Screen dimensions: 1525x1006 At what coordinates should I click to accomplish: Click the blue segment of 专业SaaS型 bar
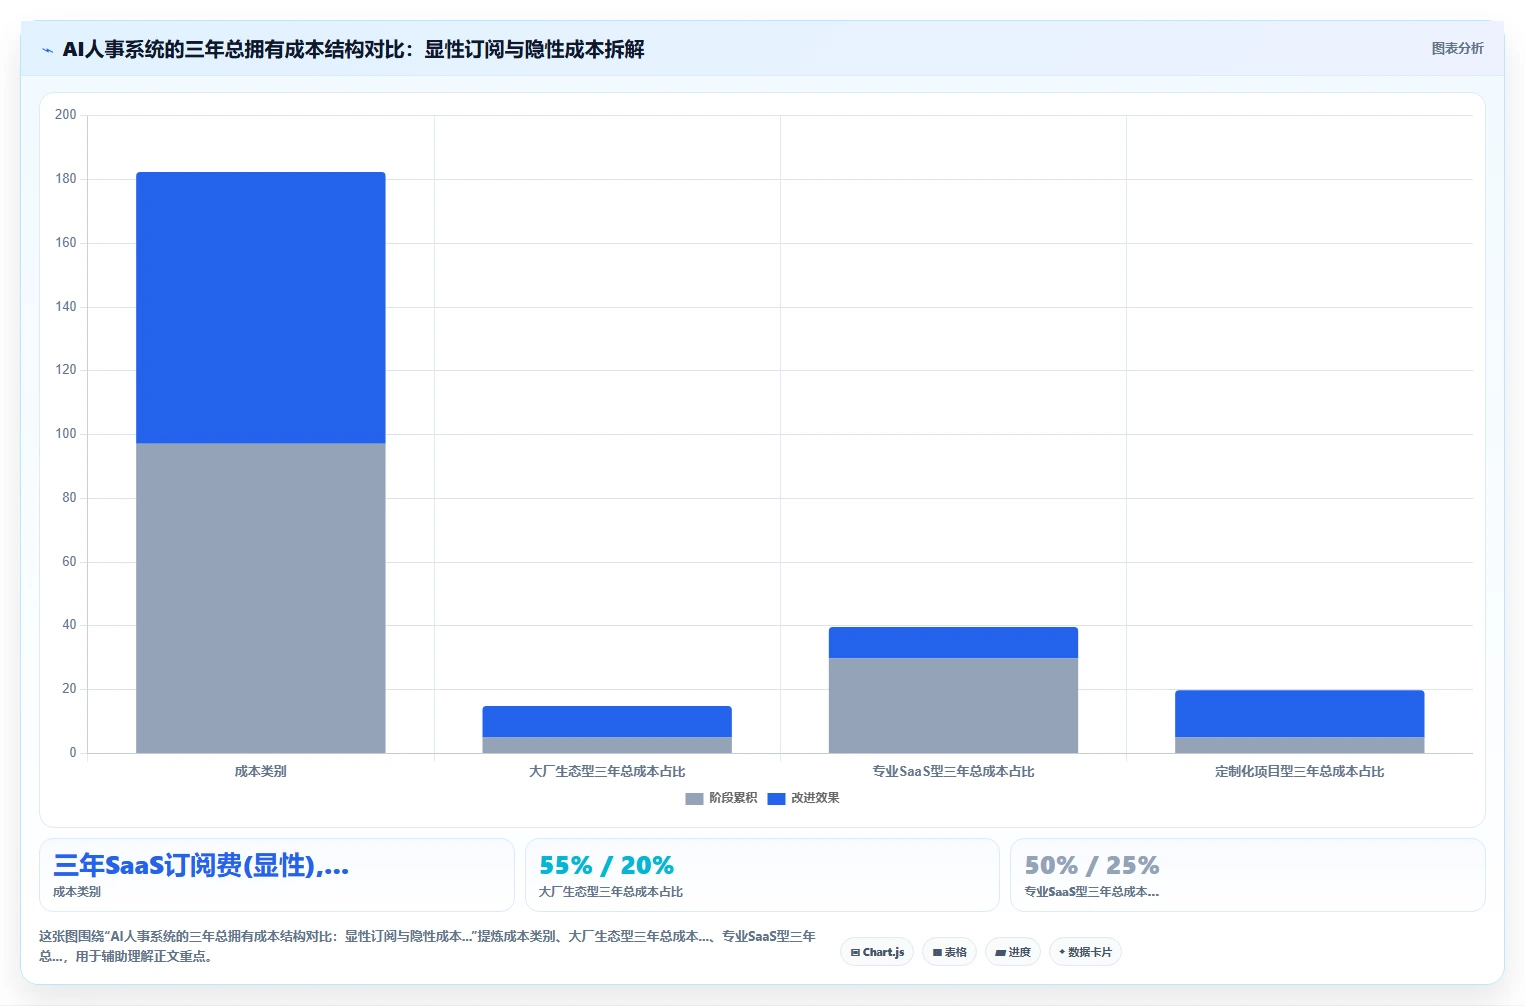click(x=953, y=642)
